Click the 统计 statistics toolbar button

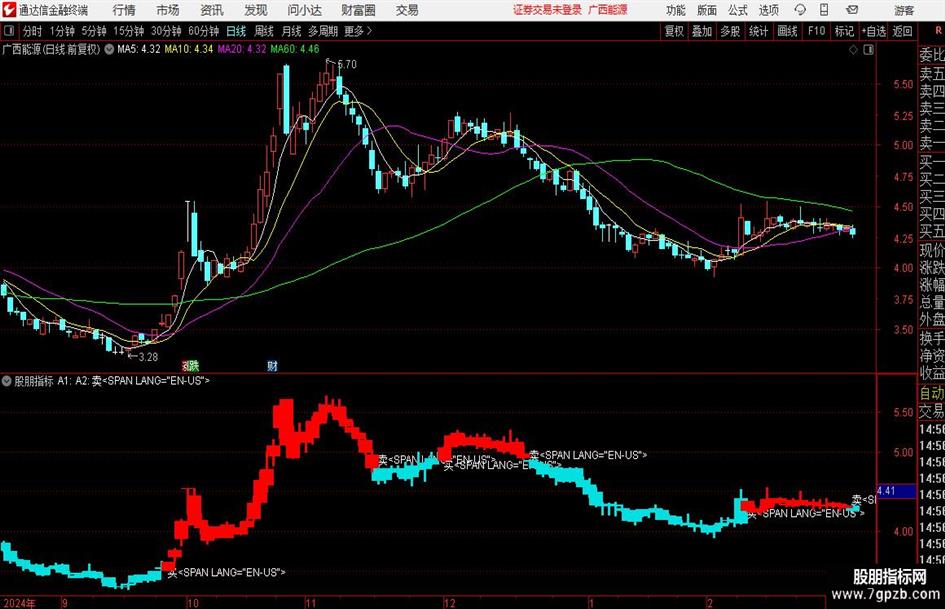pyautogui.click(x=758, y=31)
